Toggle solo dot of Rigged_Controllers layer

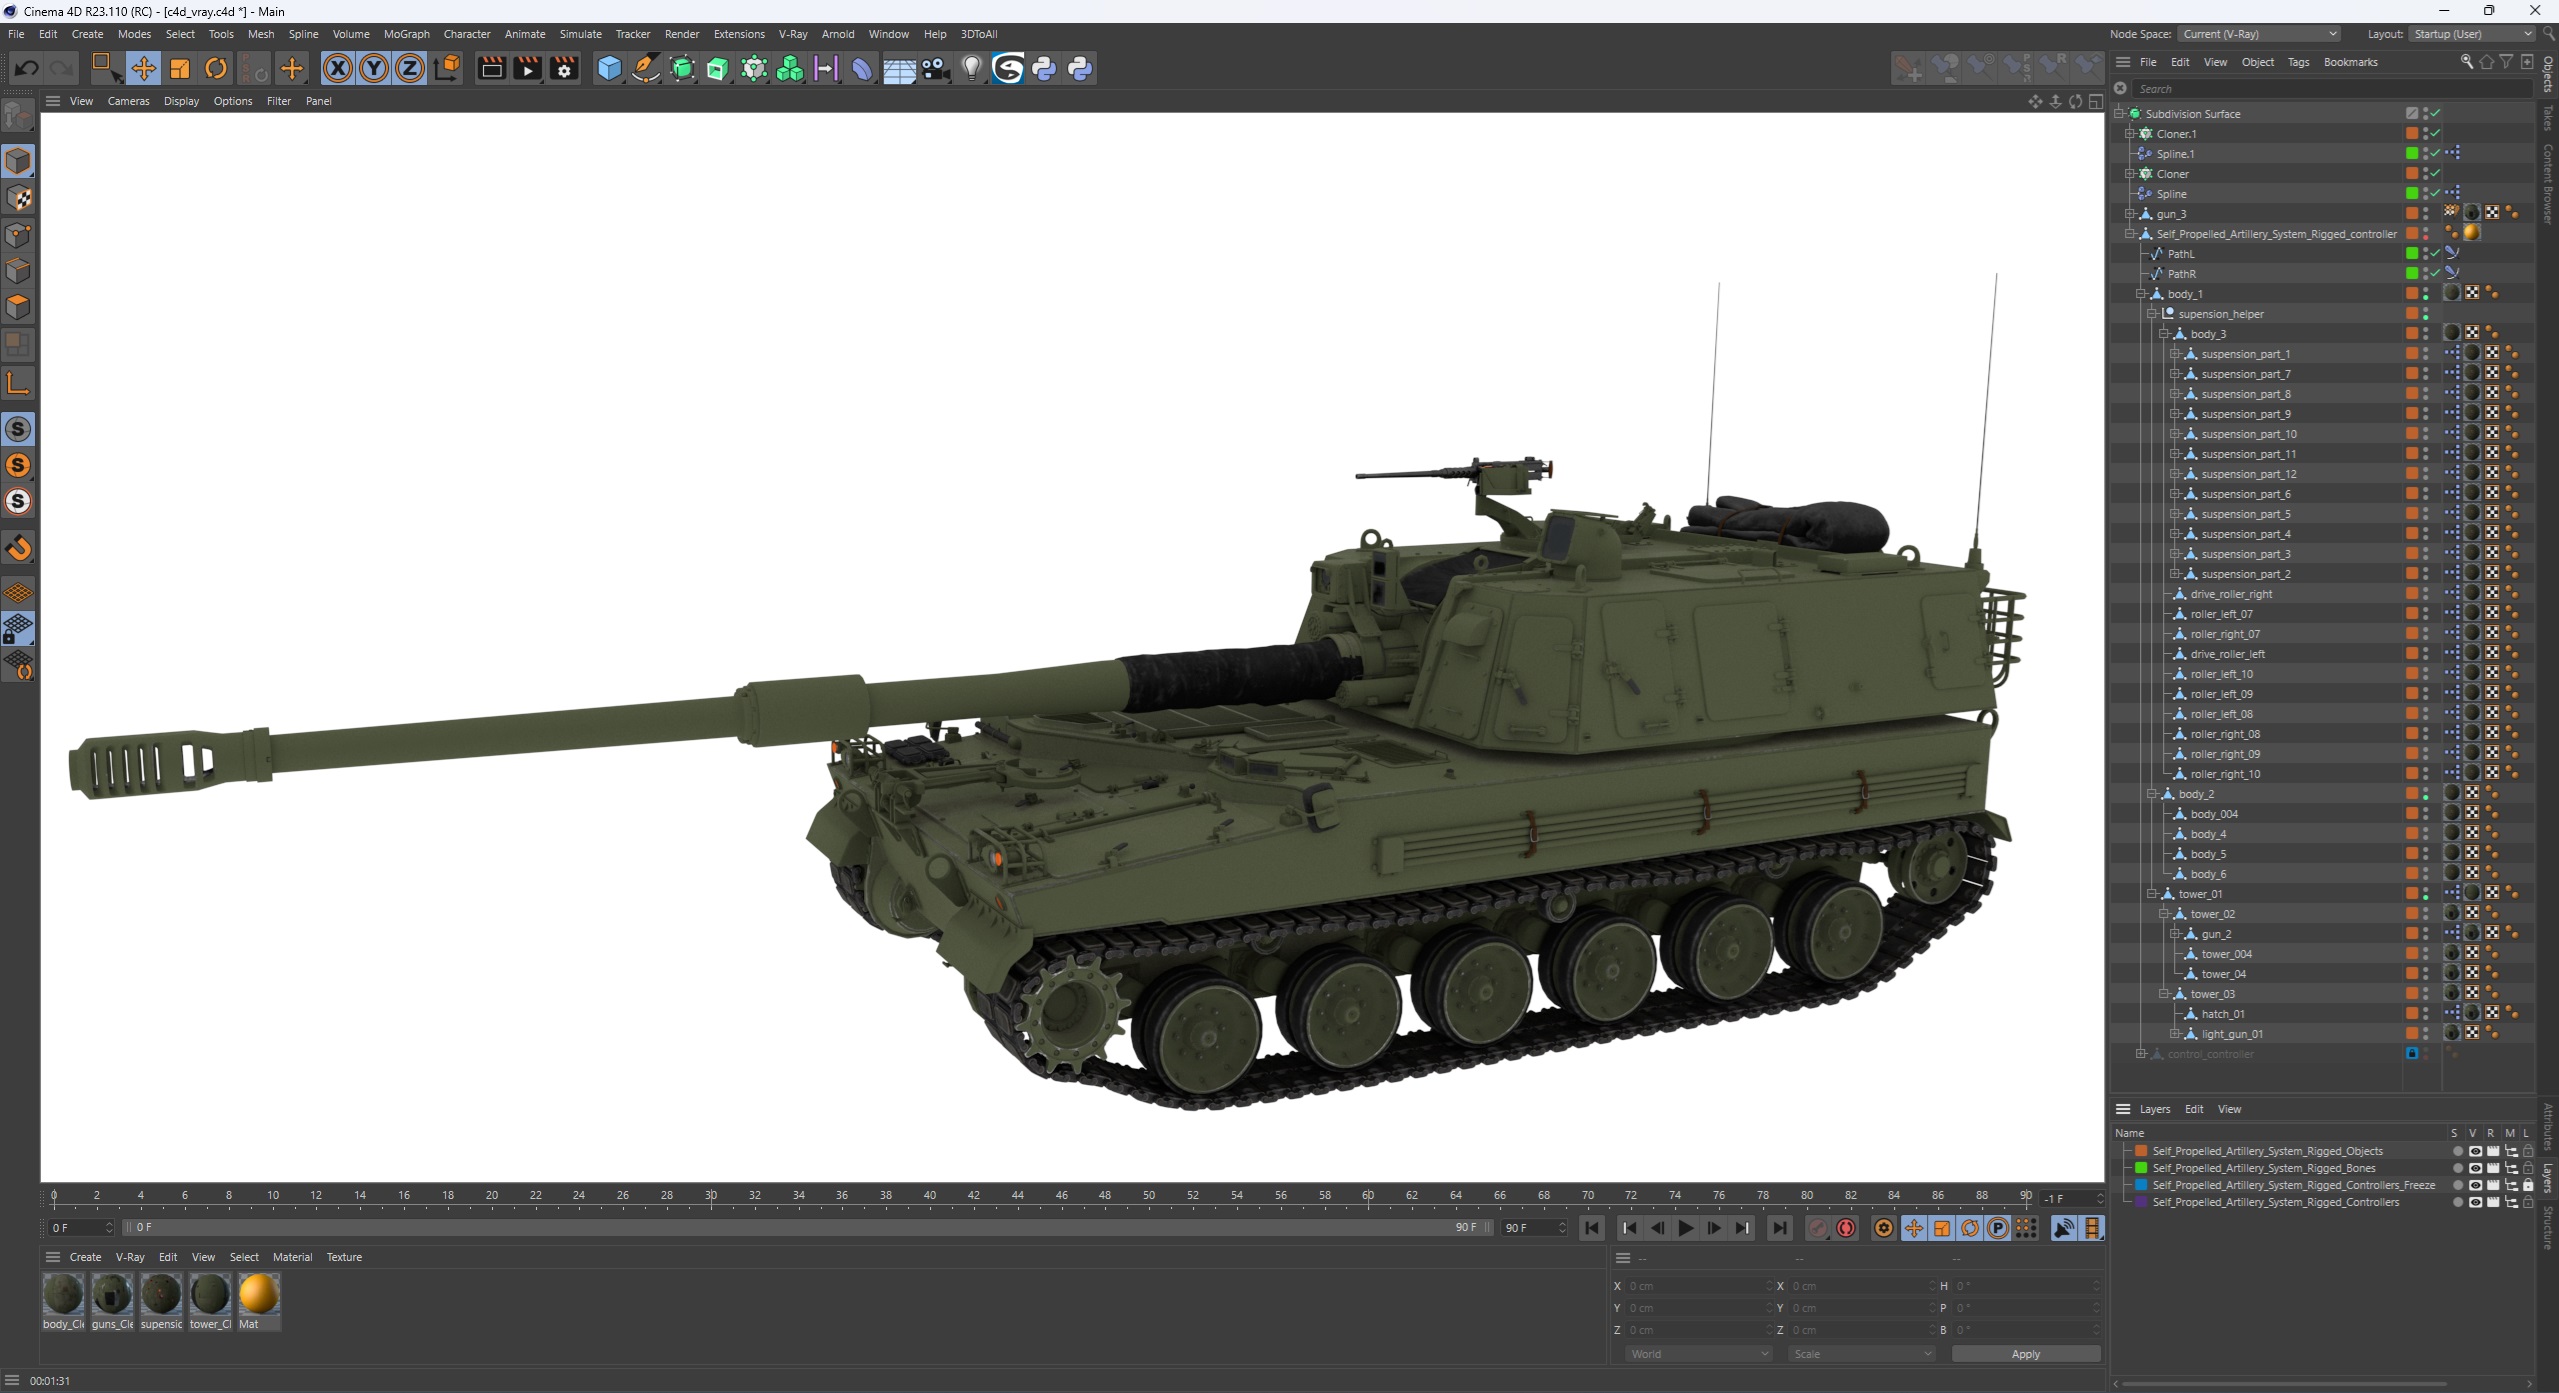2458,1202
